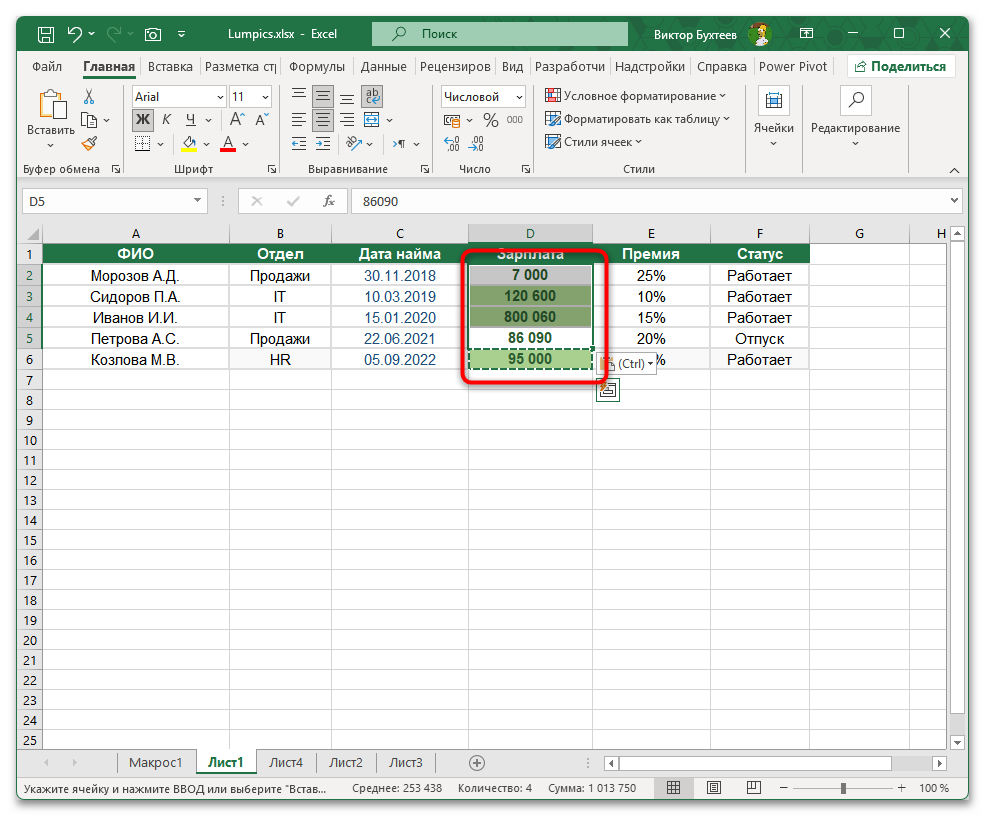Click the Поделиться share button
This screenshot has width=985, height=816.
(901, 67)
